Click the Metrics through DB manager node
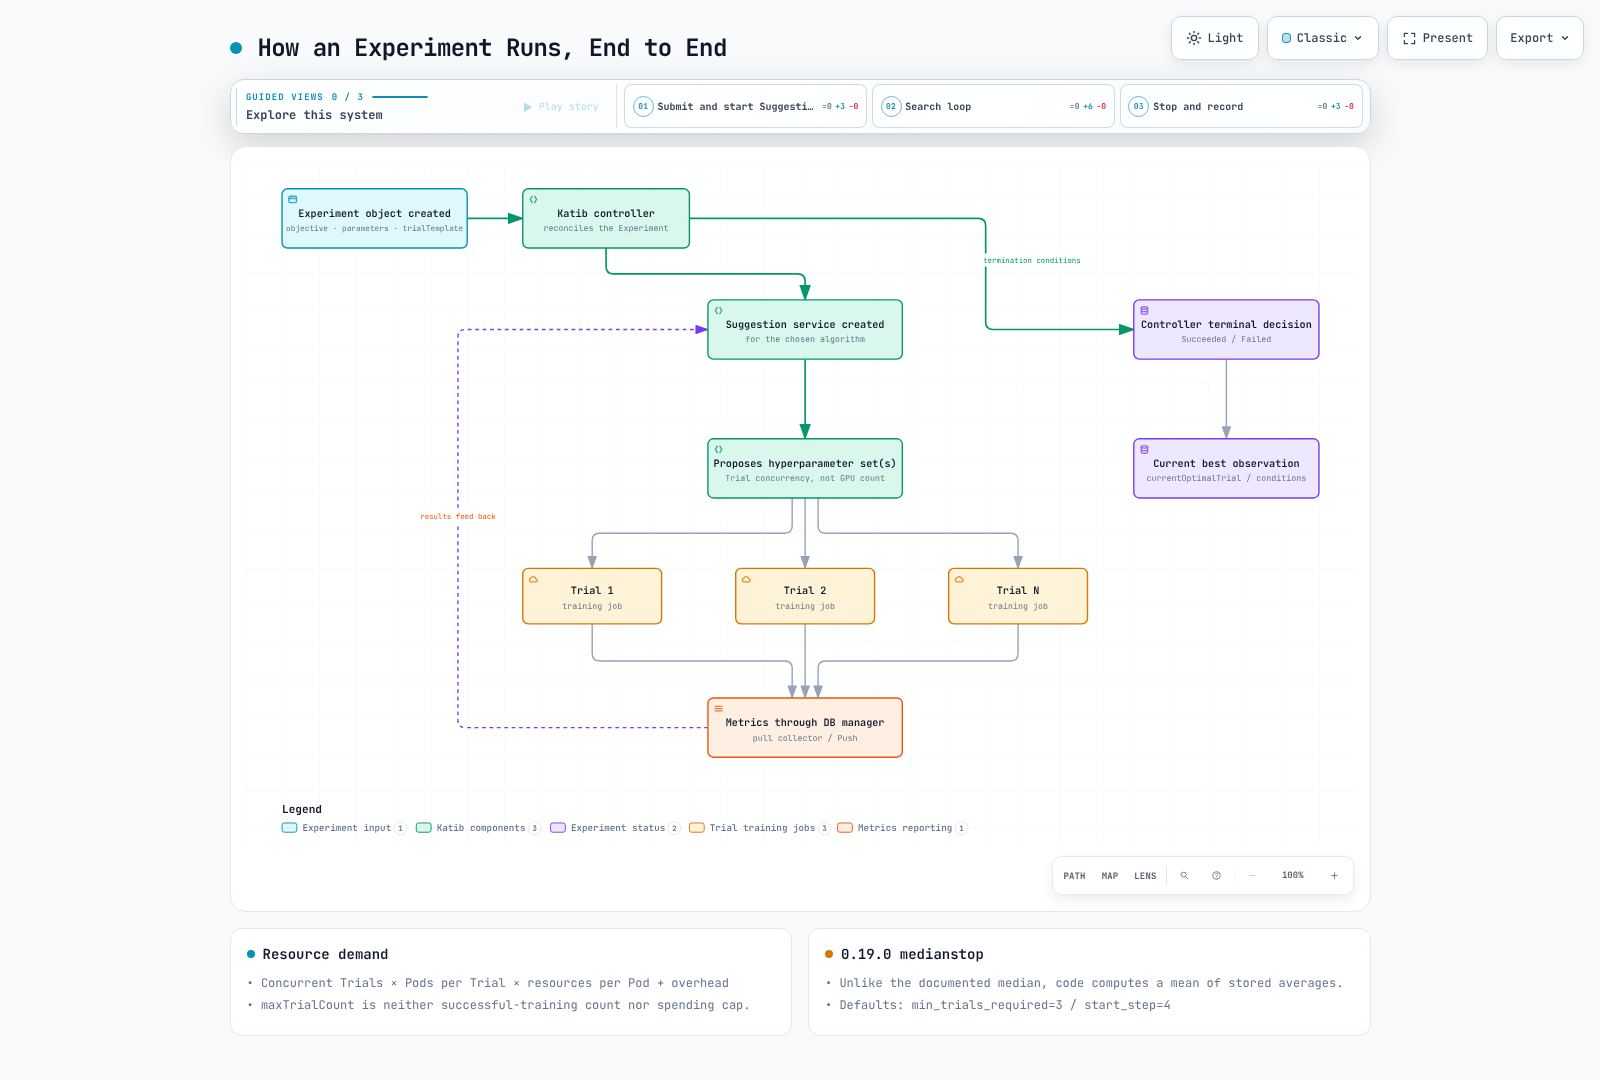This screenshot has height=1080, width=1600. click(x=805, y=727)
